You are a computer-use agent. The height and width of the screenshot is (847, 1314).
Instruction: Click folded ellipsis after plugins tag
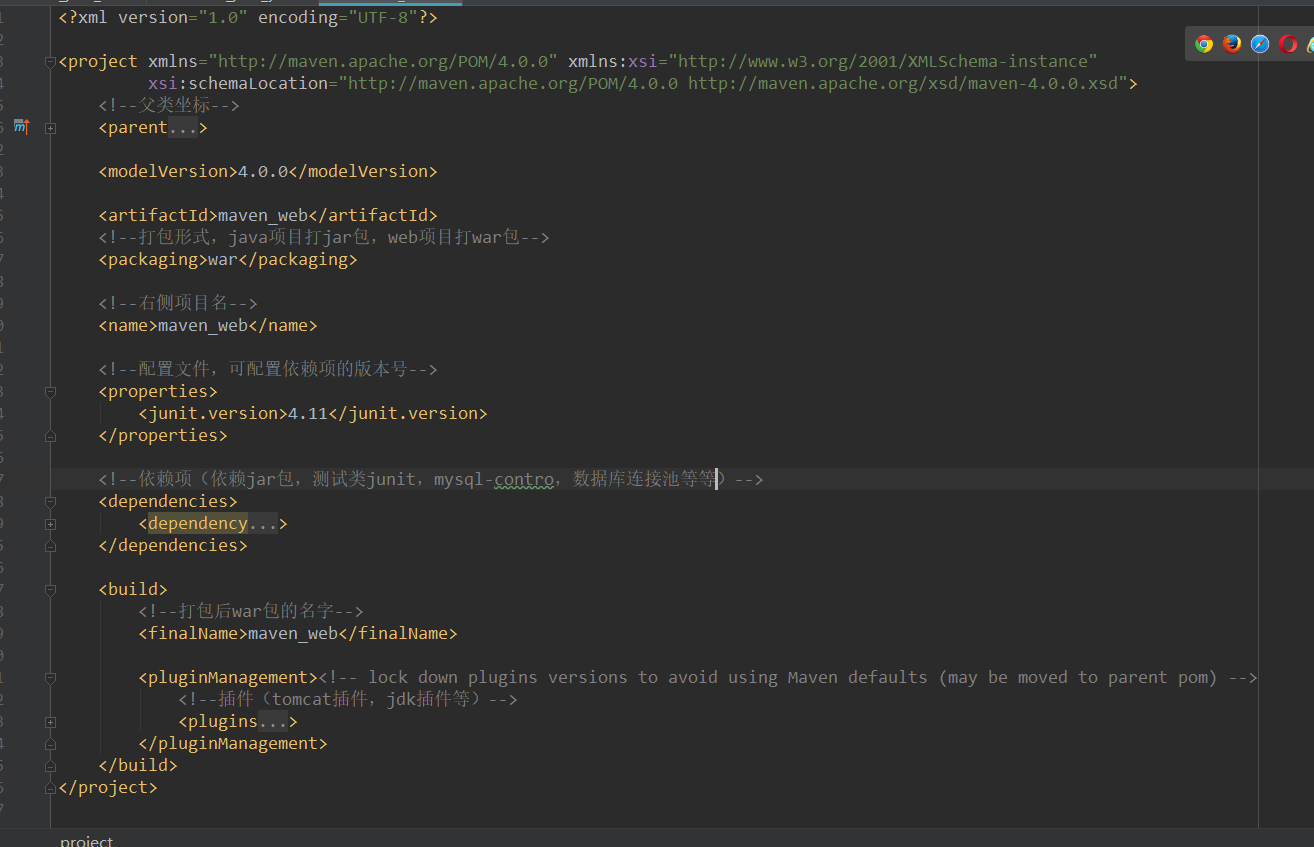click(273, 722)
